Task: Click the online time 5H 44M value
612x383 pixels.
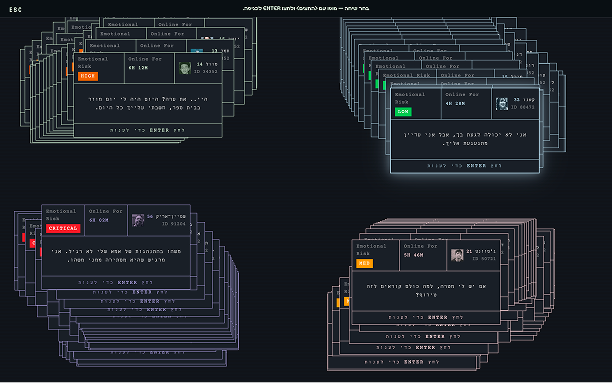Action: 413,255
